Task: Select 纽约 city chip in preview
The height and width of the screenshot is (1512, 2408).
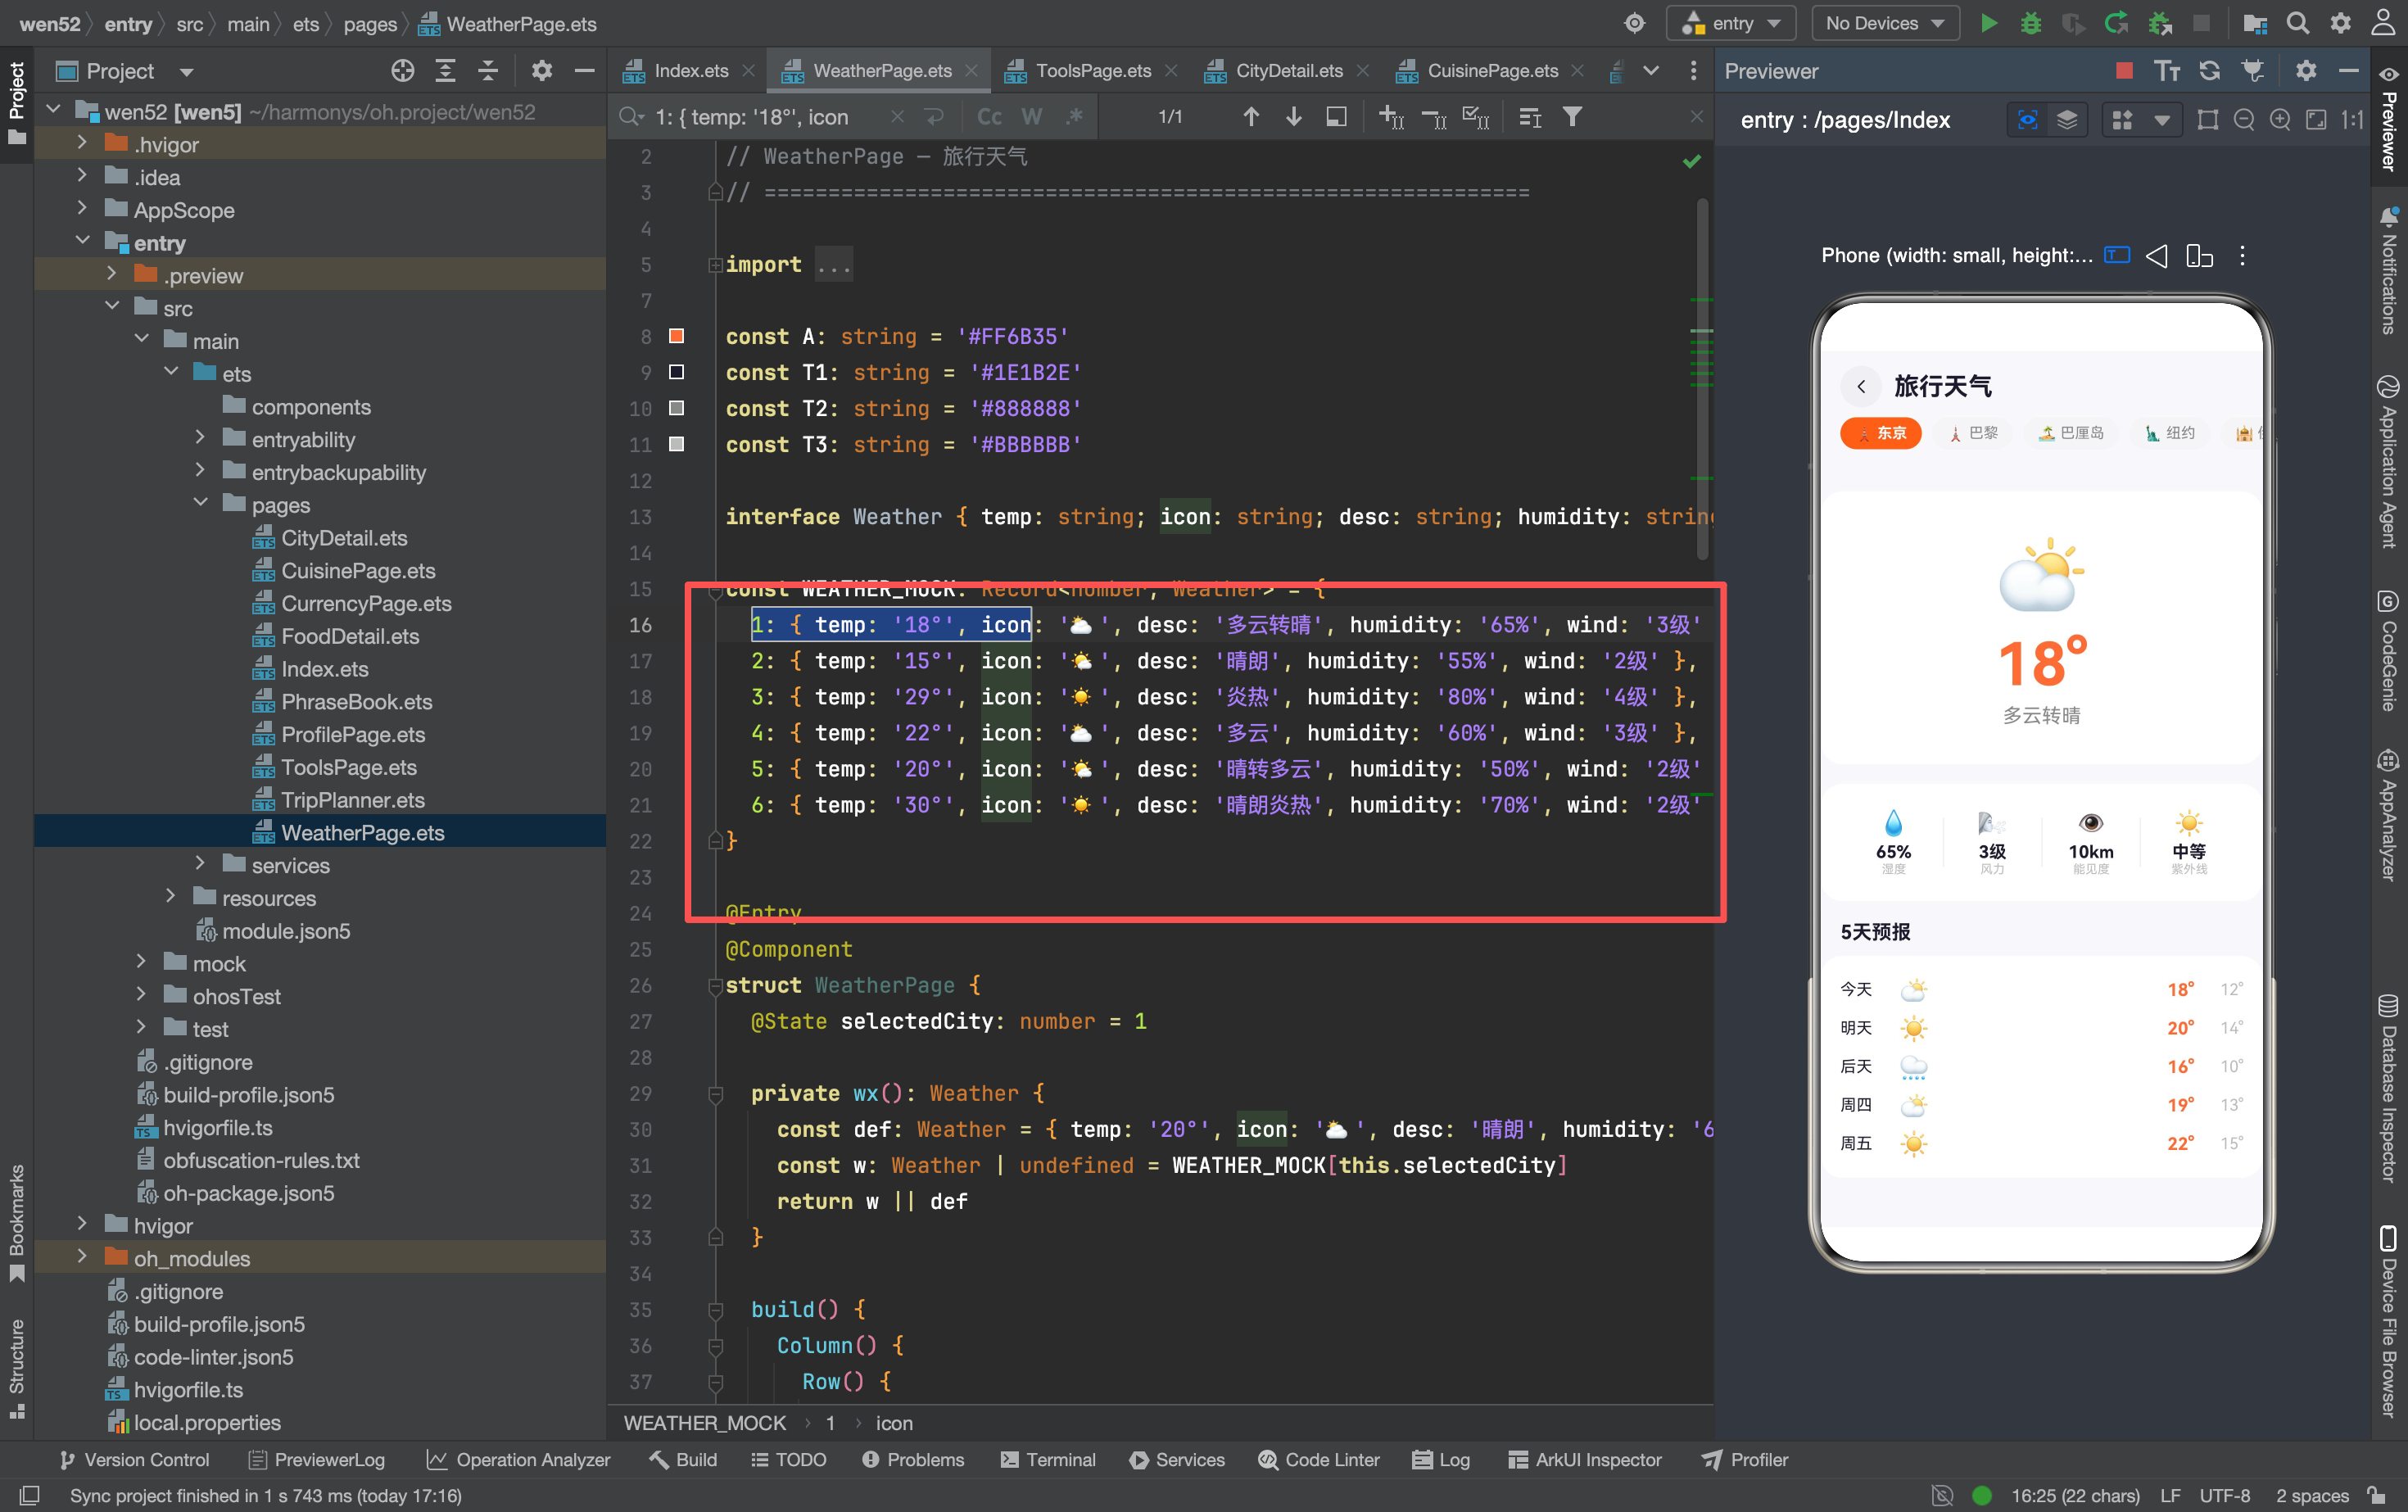Action: 2170,433
